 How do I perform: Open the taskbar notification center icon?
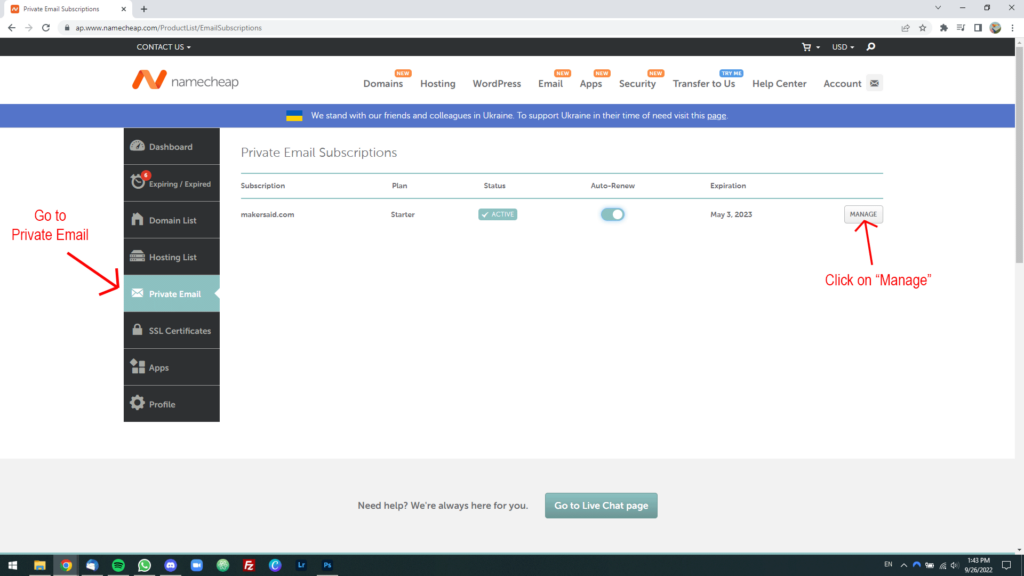tap(1006, 565)
